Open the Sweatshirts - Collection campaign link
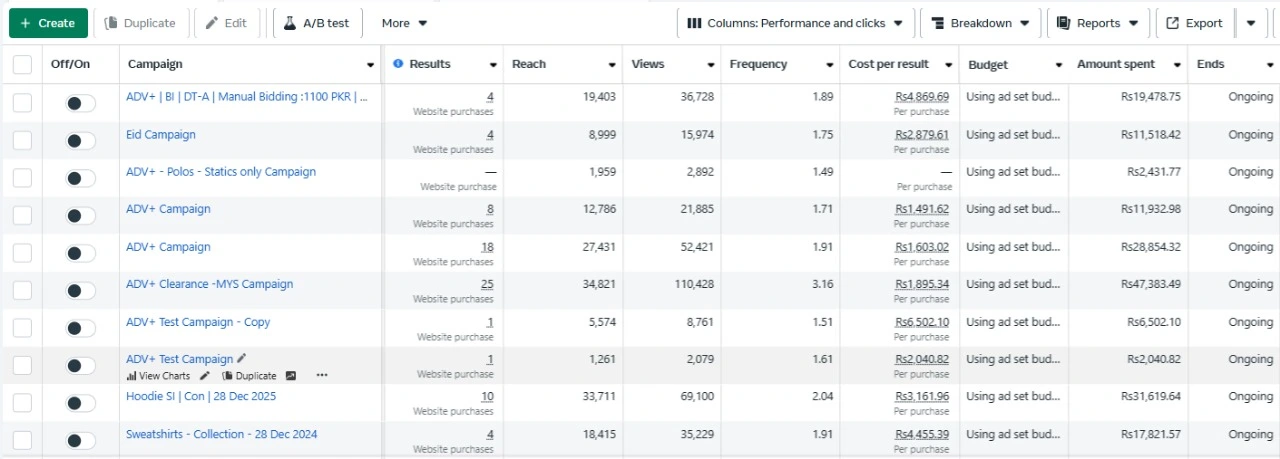This screenshot has height=459, width=1280. pos(221,434)
